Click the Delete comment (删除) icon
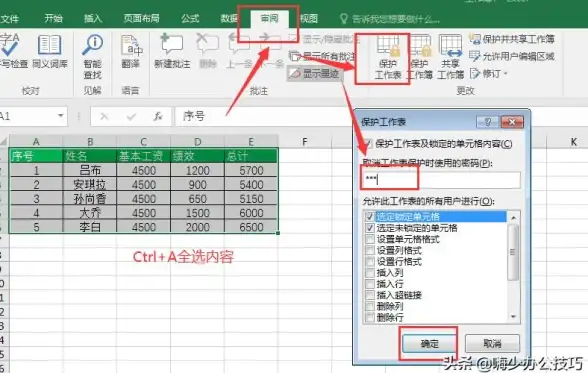 (x=208, y=52)
